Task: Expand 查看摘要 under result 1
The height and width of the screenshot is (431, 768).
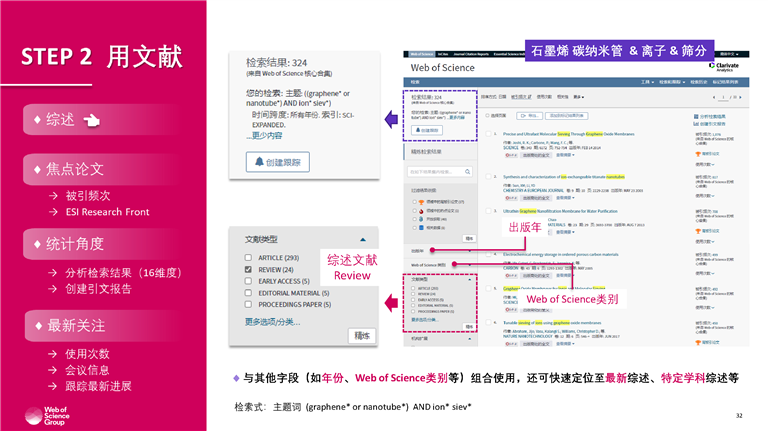Action: tap(565, 155)
